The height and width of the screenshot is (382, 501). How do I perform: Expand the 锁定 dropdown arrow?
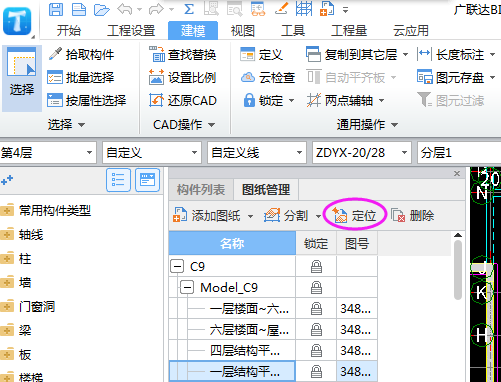tap(292, 101)
